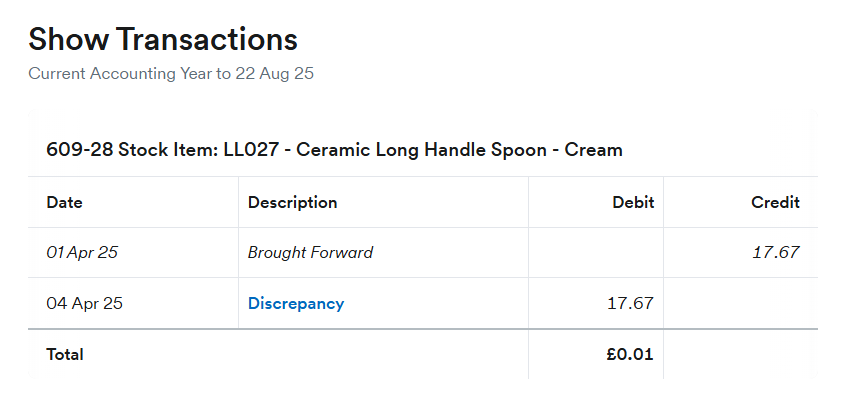Click the empty debit cell for Brought Forward
The width and height of the screenshot is (841, 401).
pyautogui.click(x=595, y=253)
